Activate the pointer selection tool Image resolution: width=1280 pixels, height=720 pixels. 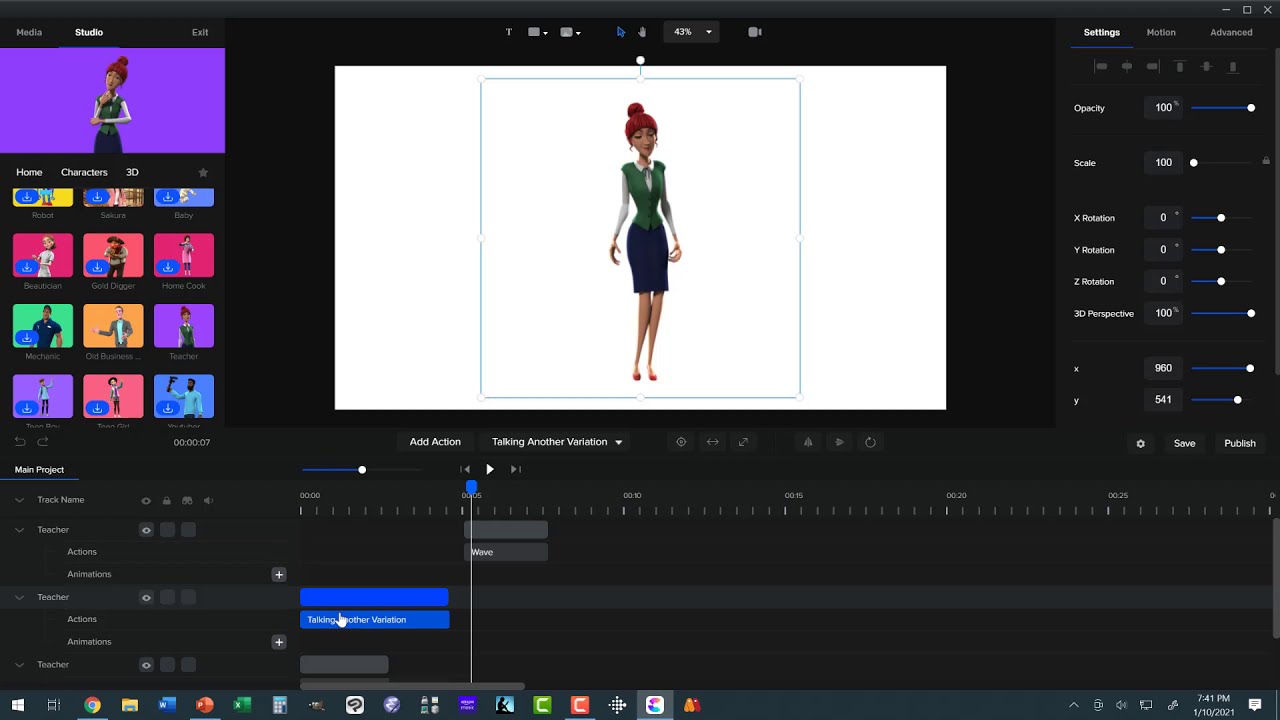(620, 32)
